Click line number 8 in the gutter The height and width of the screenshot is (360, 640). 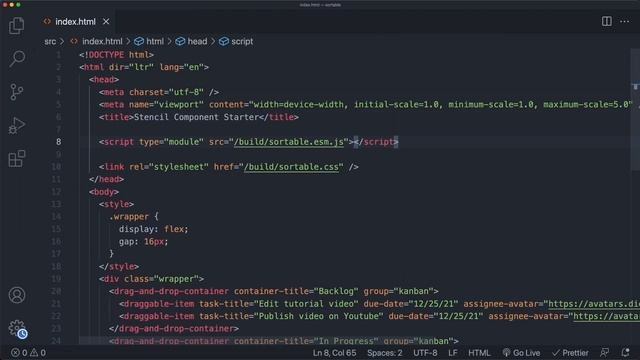58,142
